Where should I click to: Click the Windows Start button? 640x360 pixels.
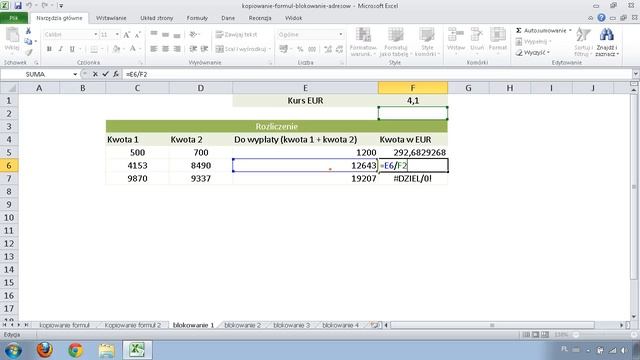(13, 350)
